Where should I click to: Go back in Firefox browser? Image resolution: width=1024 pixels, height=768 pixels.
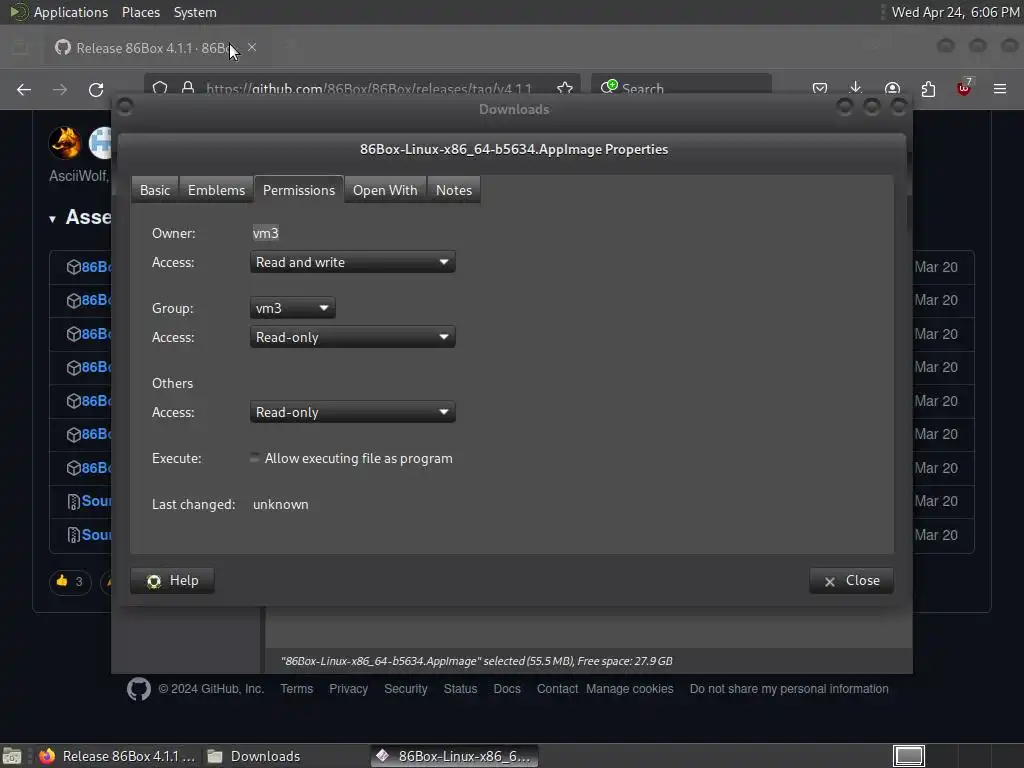24,89
